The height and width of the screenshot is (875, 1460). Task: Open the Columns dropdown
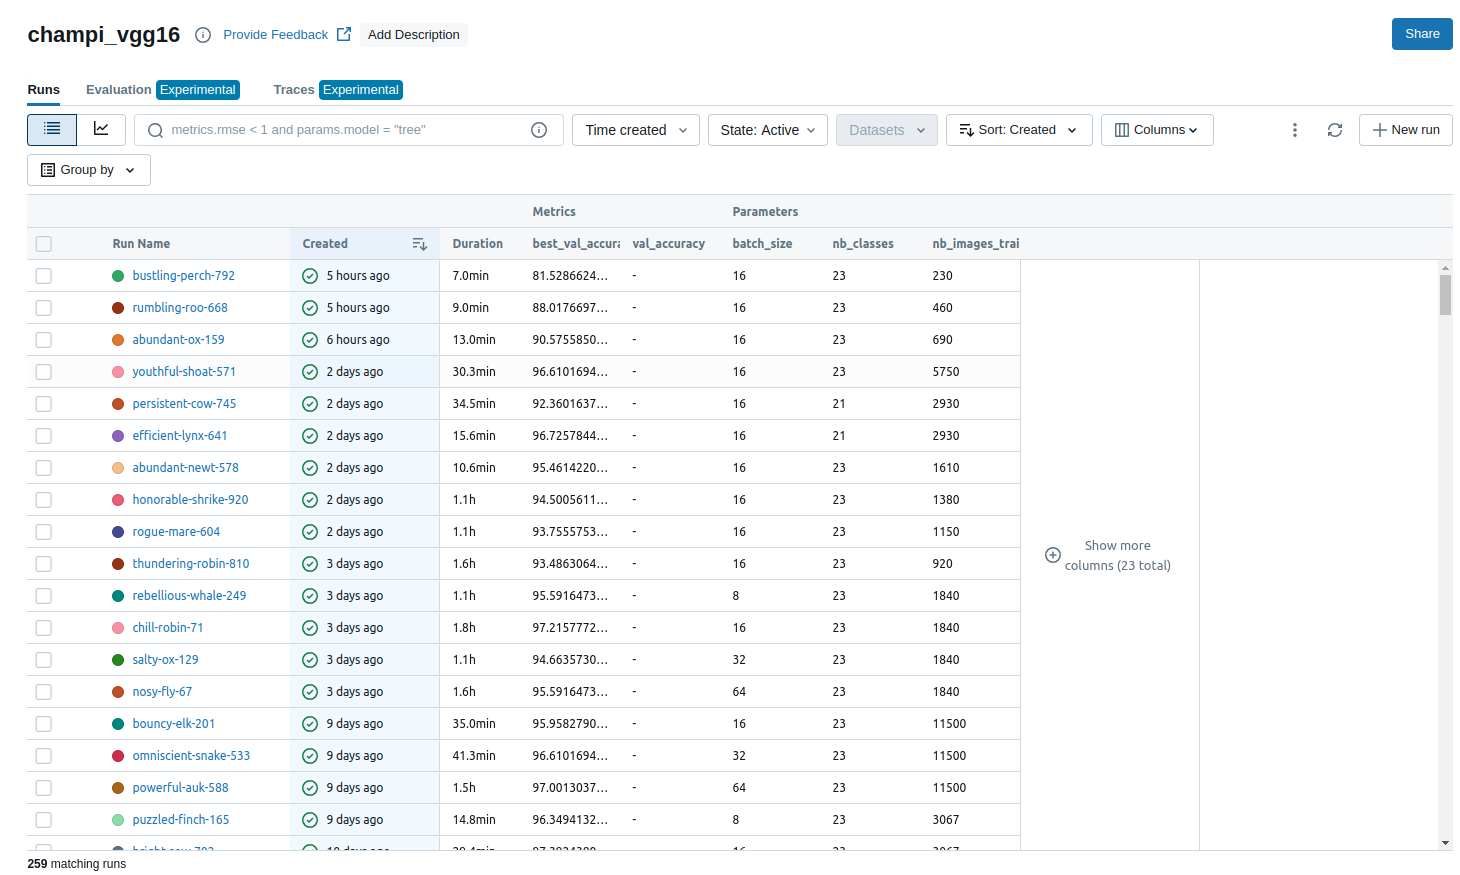1157,130
